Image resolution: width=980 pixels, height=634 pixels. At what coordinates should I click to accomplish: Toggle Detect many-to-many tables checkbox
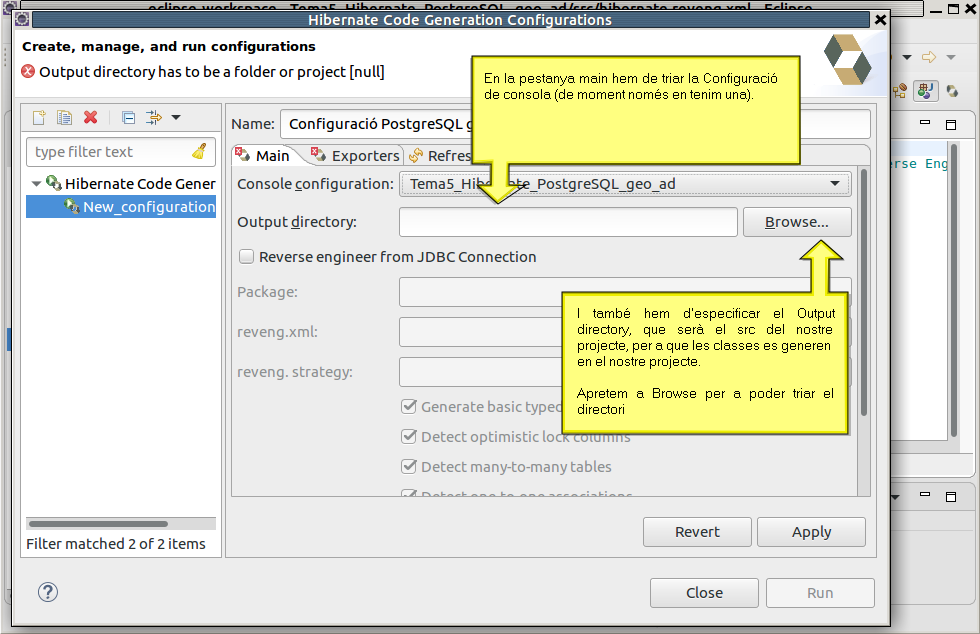point(409,466)
